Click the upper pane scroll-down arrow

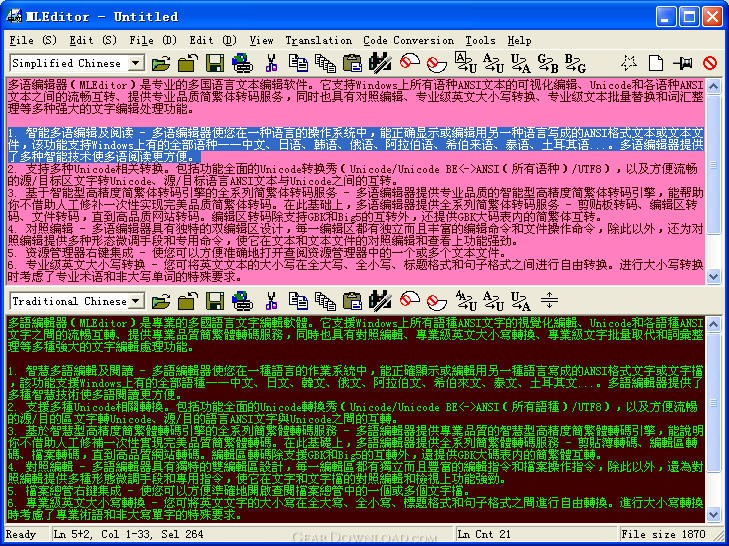coord(713,276)
